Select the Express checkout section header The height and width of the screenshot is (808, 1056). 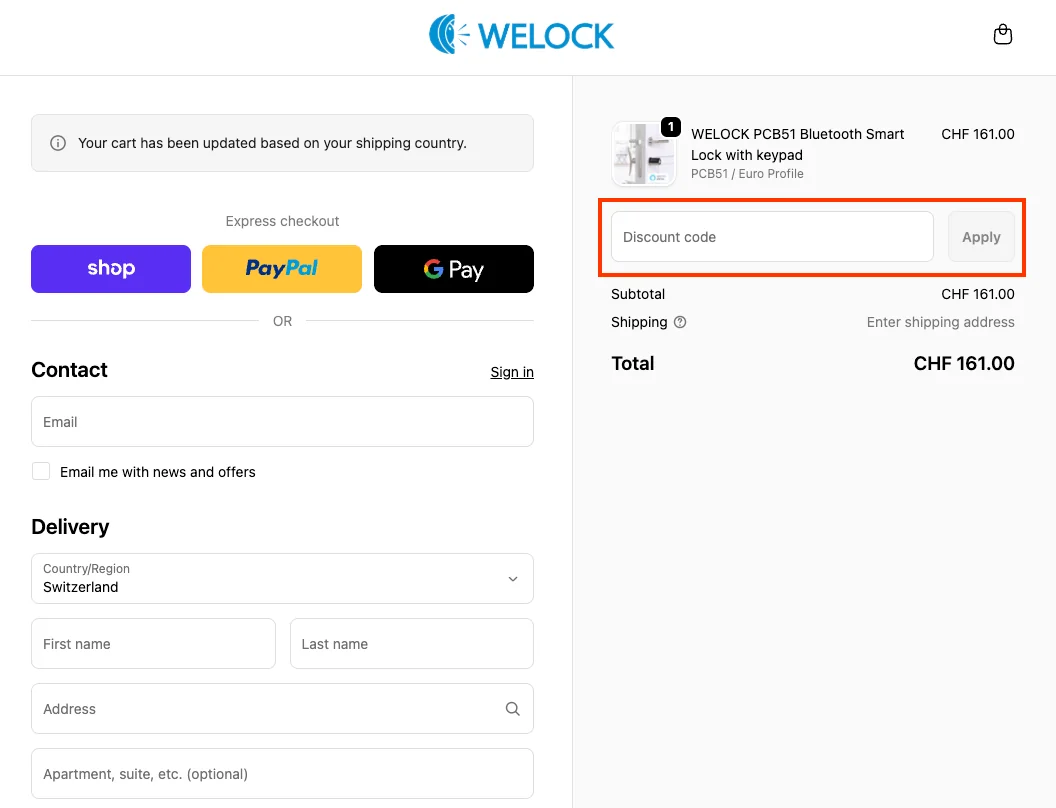pyautogui.click(x=281, y=221)
